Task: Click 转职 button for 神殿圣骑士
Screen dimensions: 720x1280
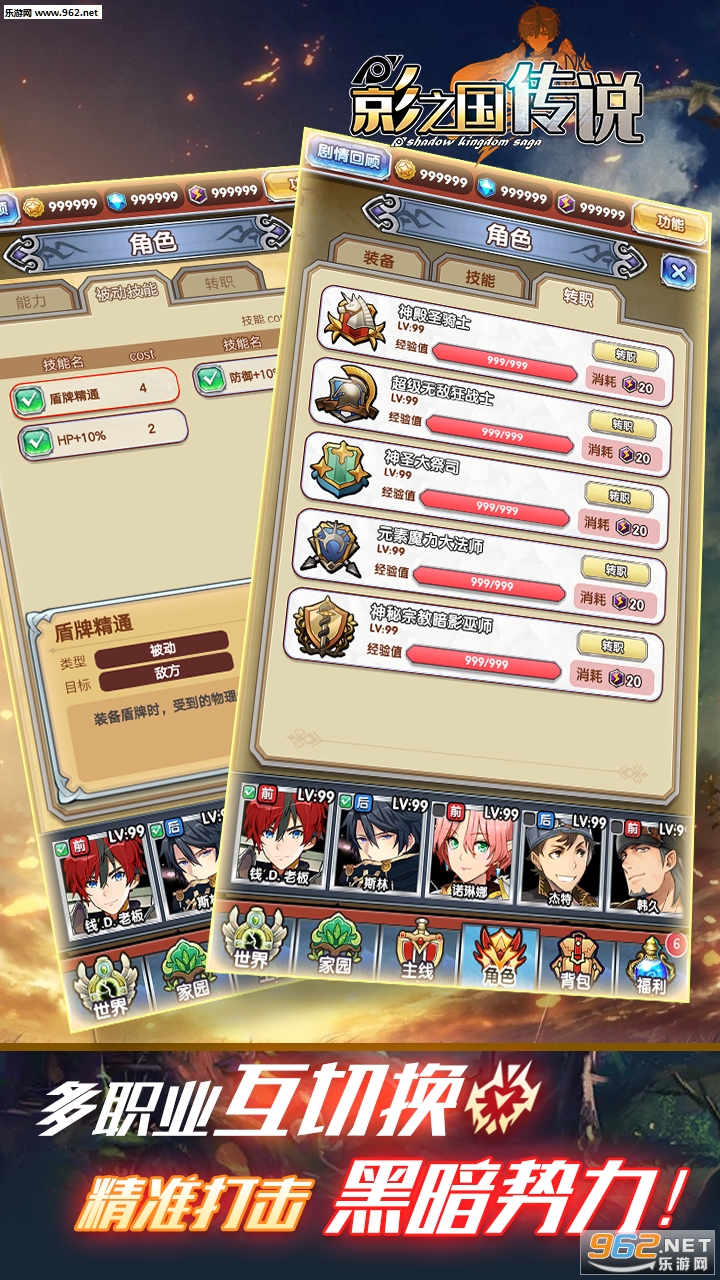Action: 624,355
